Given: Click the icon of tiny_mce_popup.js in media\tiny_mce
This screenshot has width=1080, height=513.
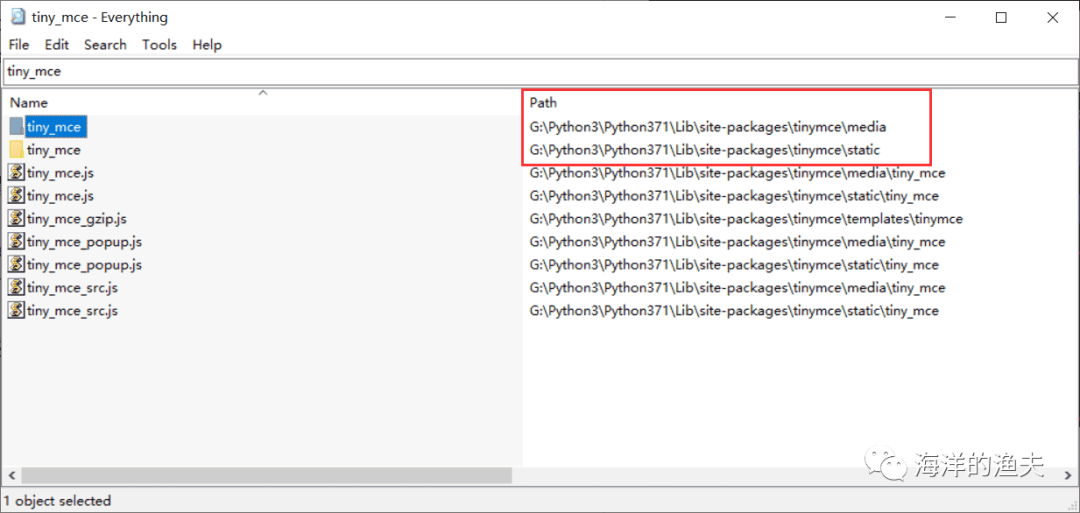Looking at the screenshot, I should [17, 242].
